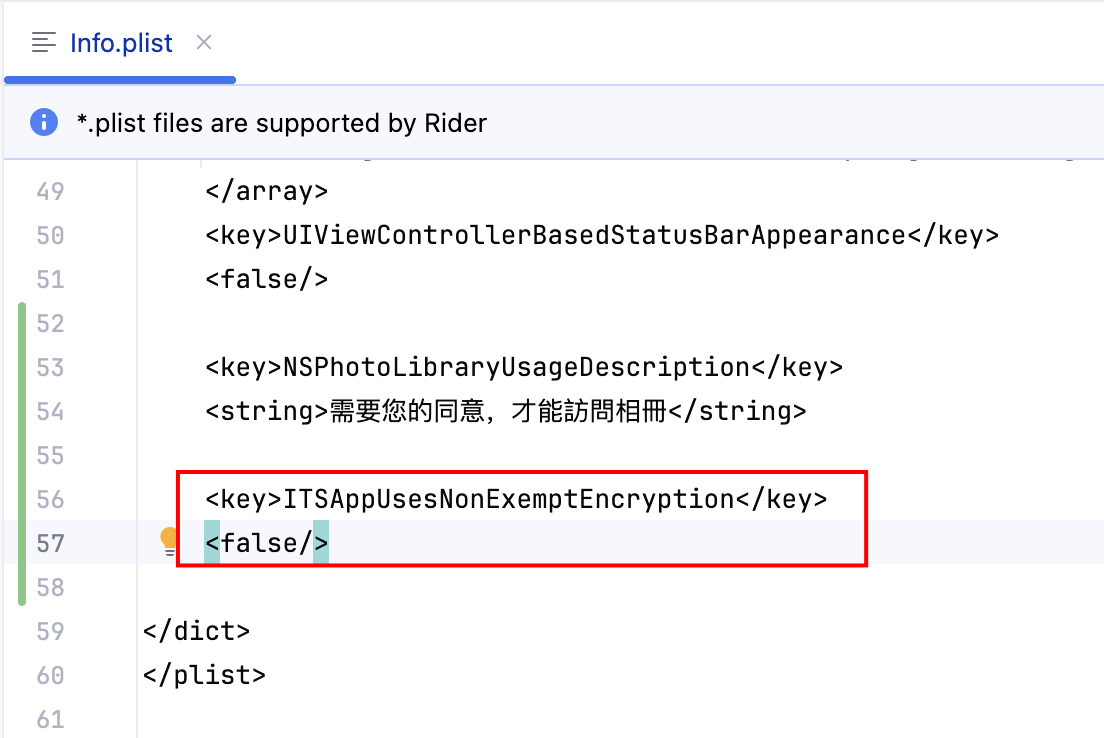
Task: Click the UIViewControllerBasedStatusBarAppearance key text
Action: tap(594, 235)
